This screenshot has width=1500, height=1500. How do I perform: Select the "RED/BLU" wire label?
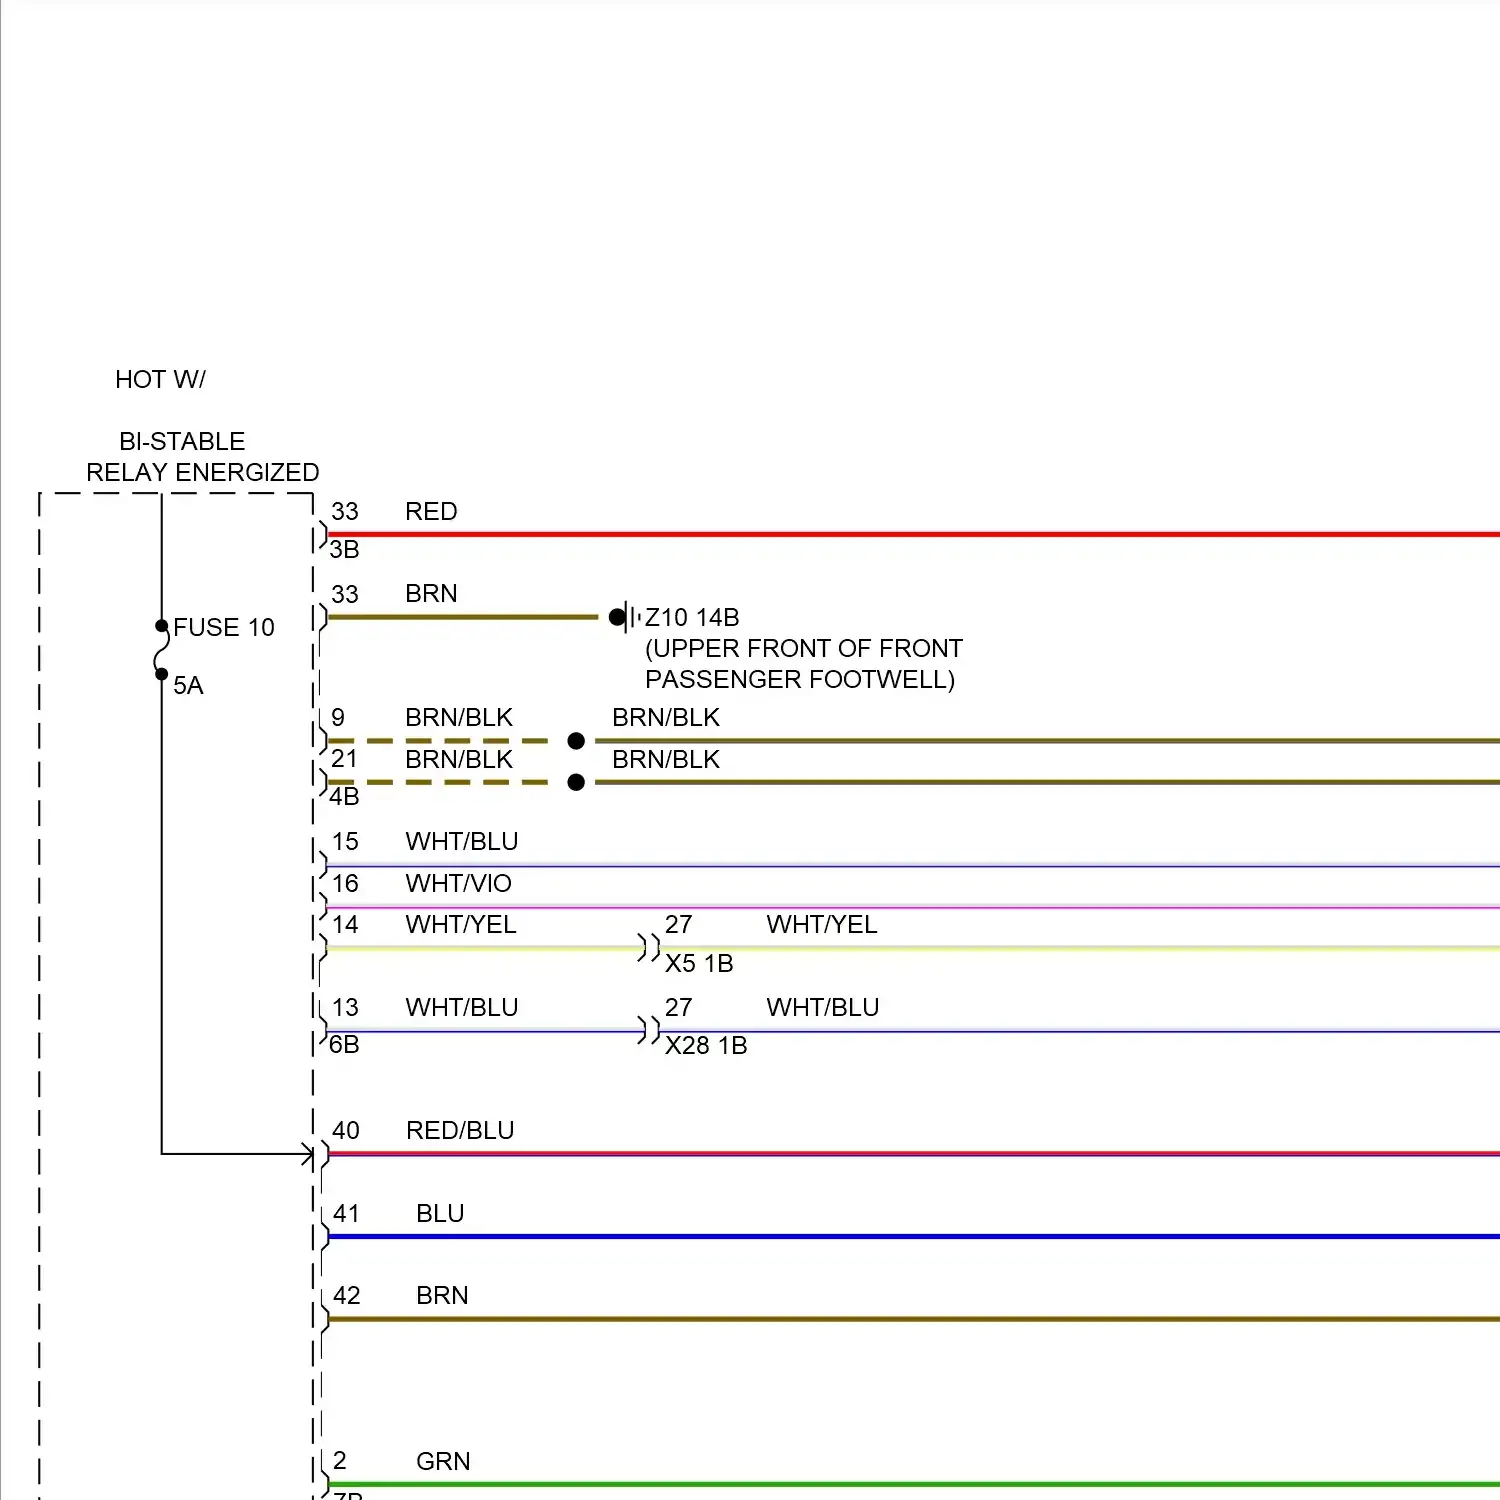point(460,1131)
